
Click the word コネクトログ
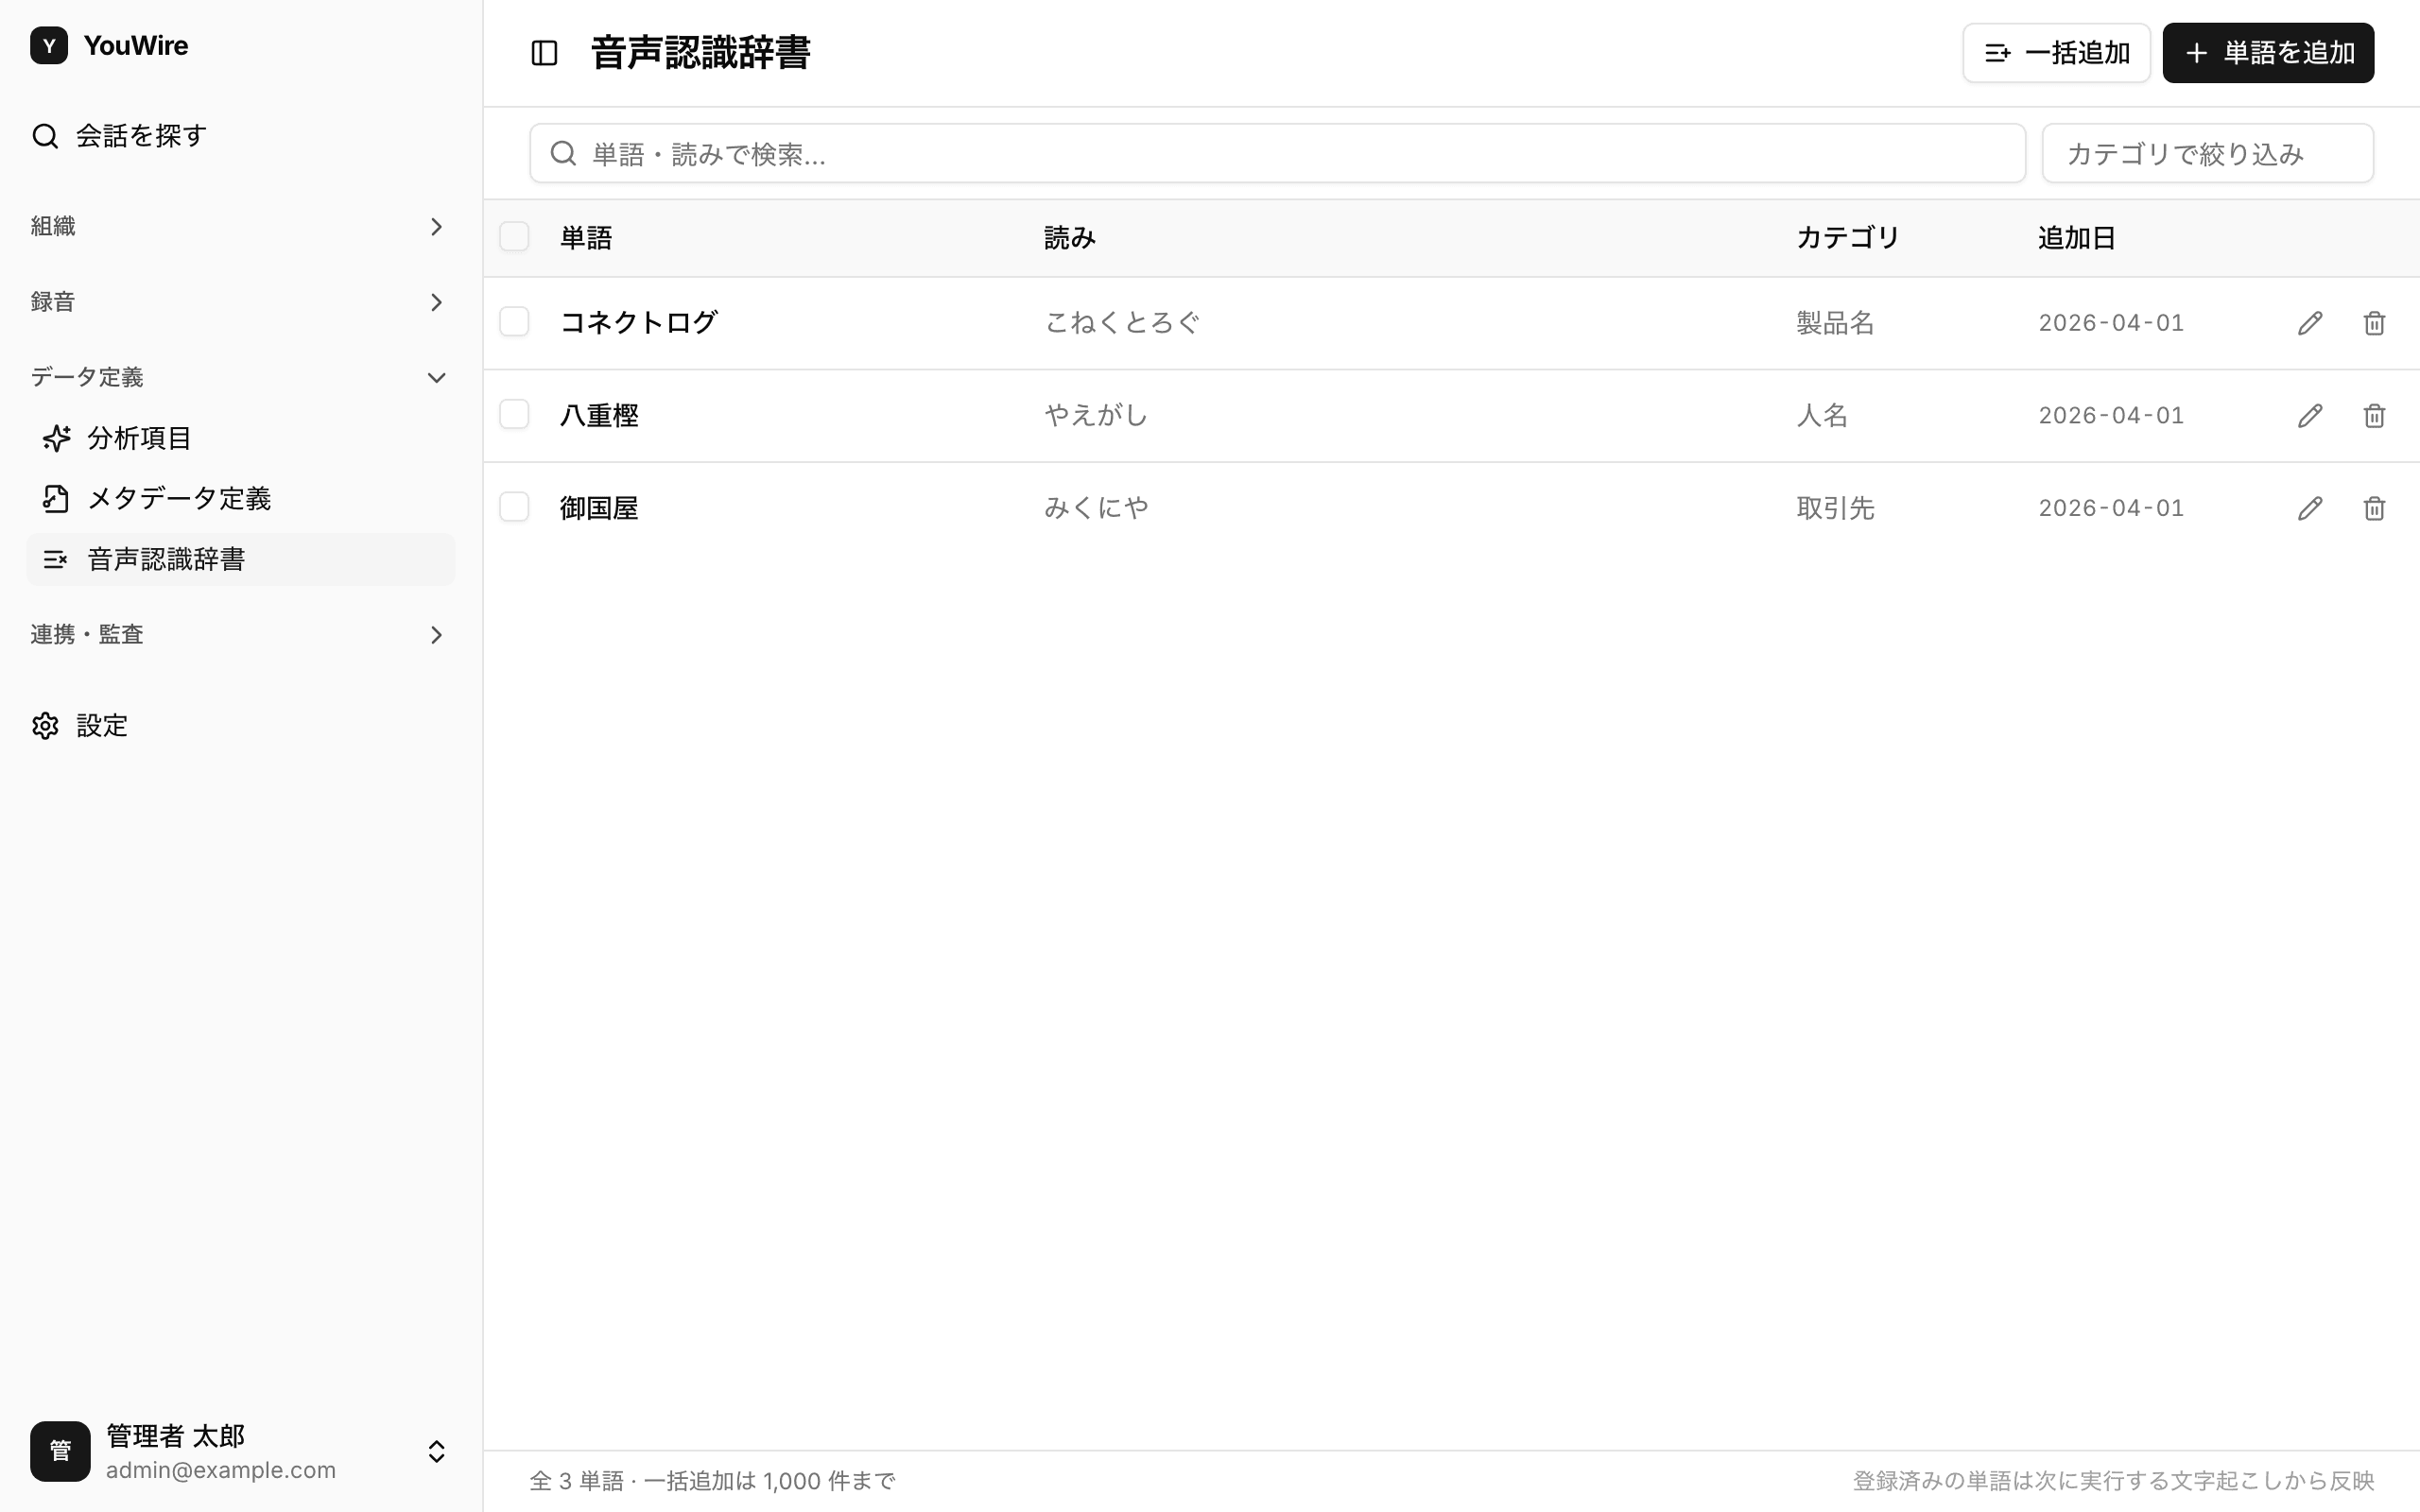point(638,323)
